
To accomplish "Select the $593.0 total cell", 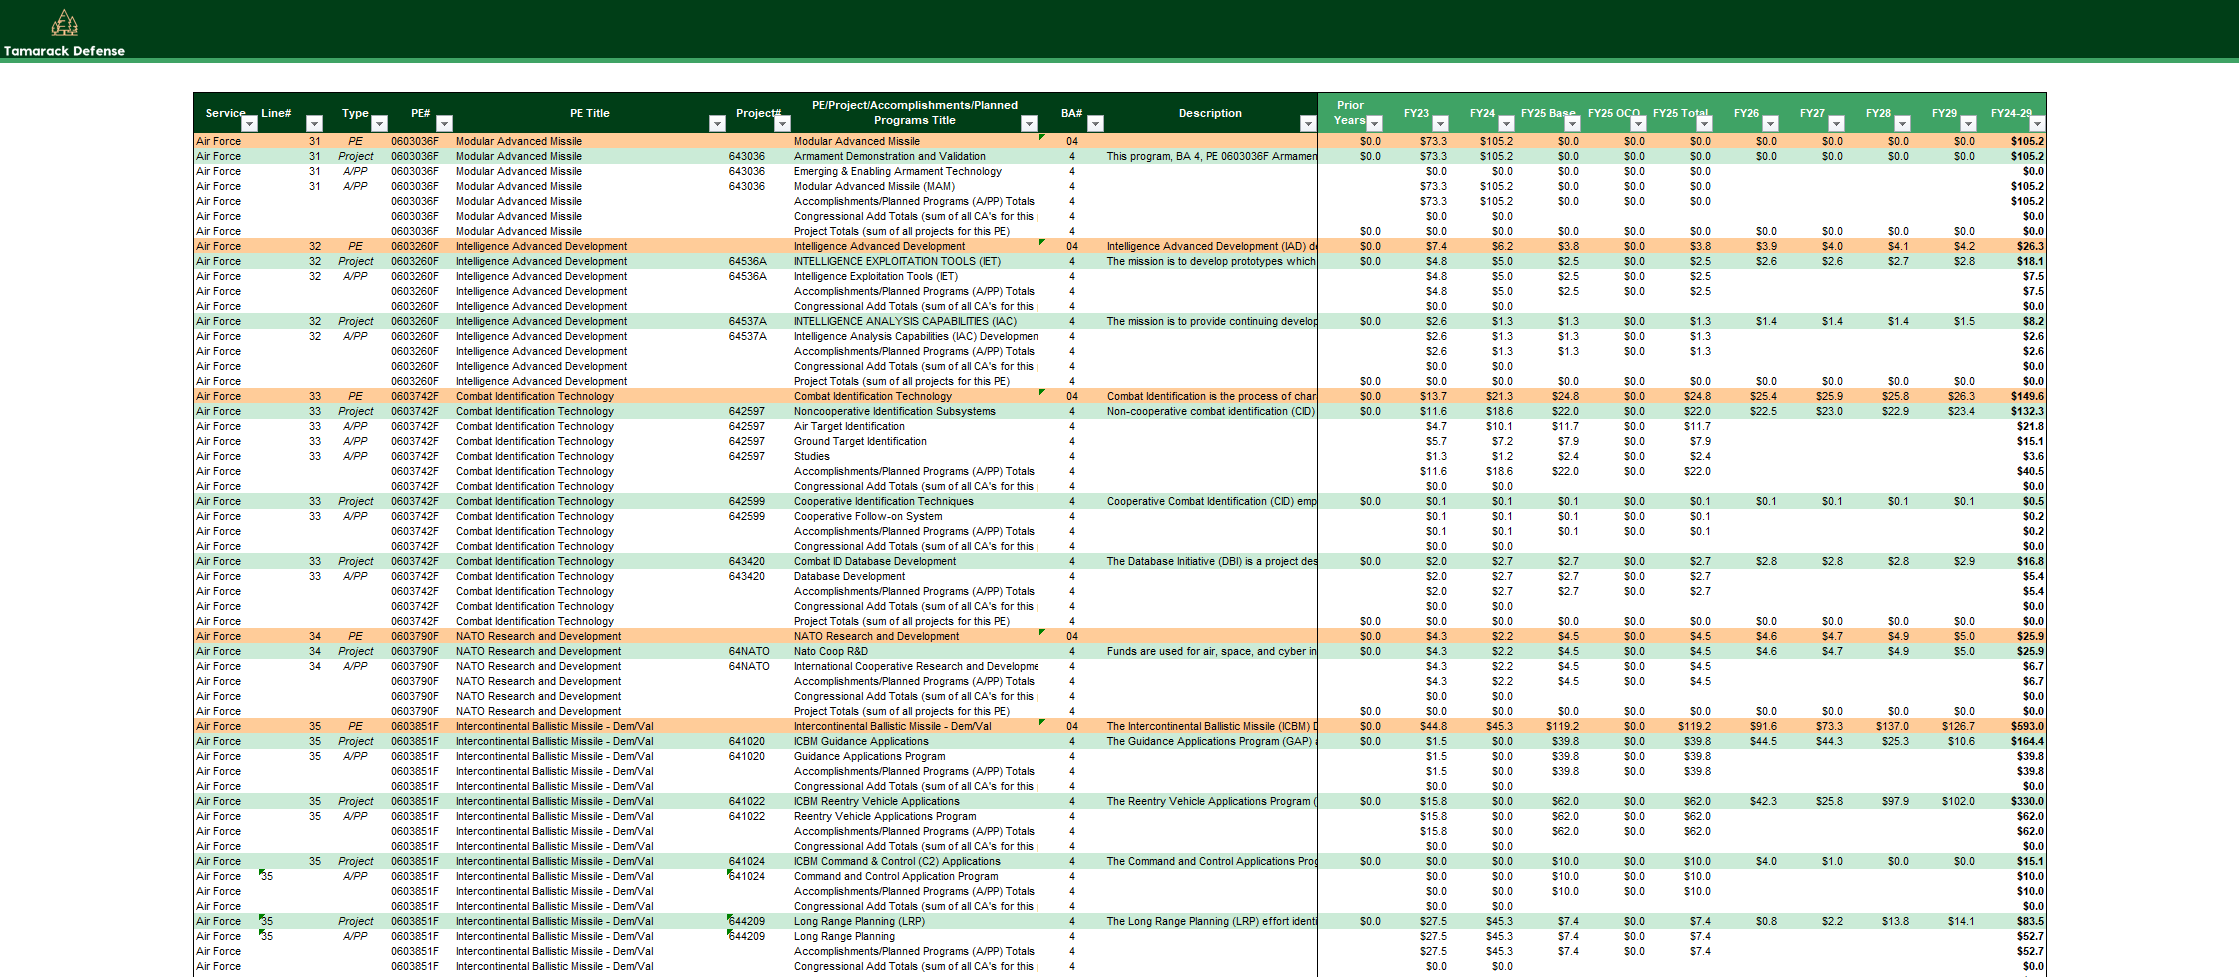I will [2013, 726].
